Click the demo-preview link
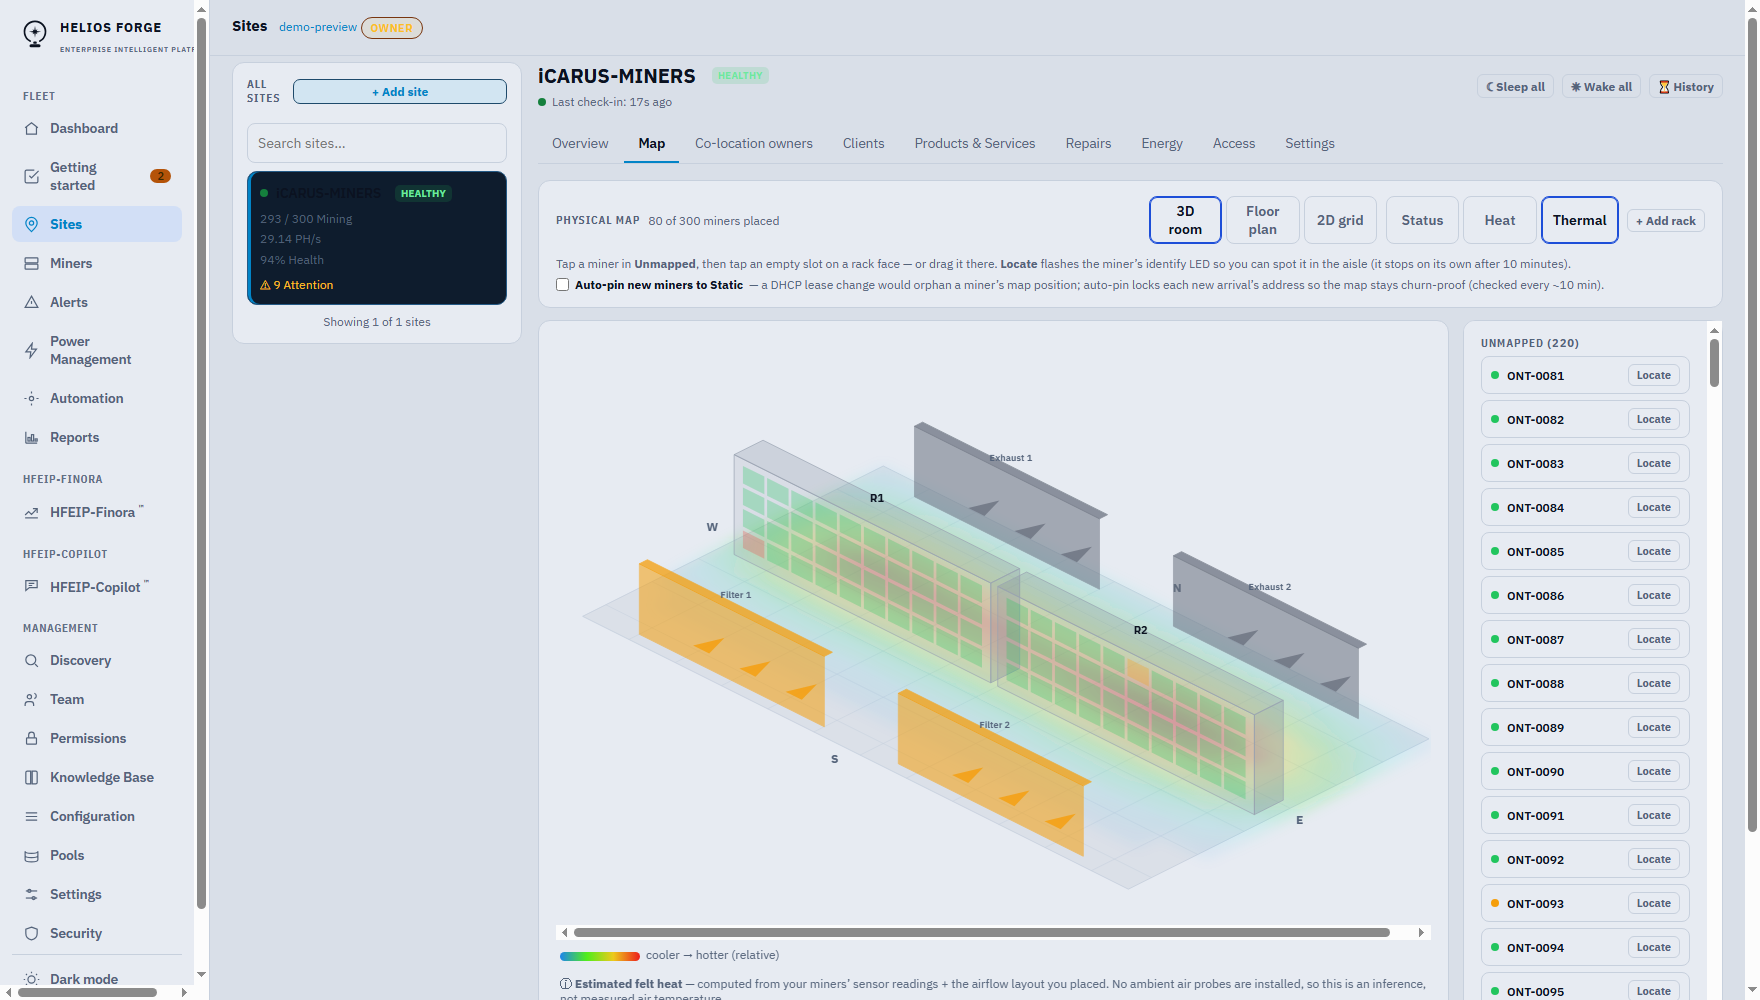1760x1000 pixels. (318, 27)
